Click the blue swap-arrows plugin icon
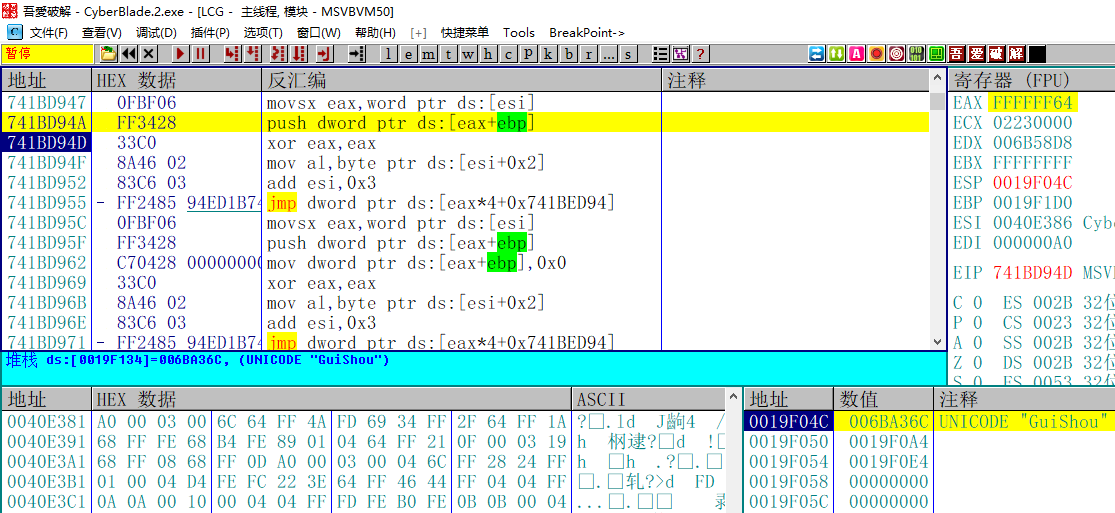 coord(816,54)
